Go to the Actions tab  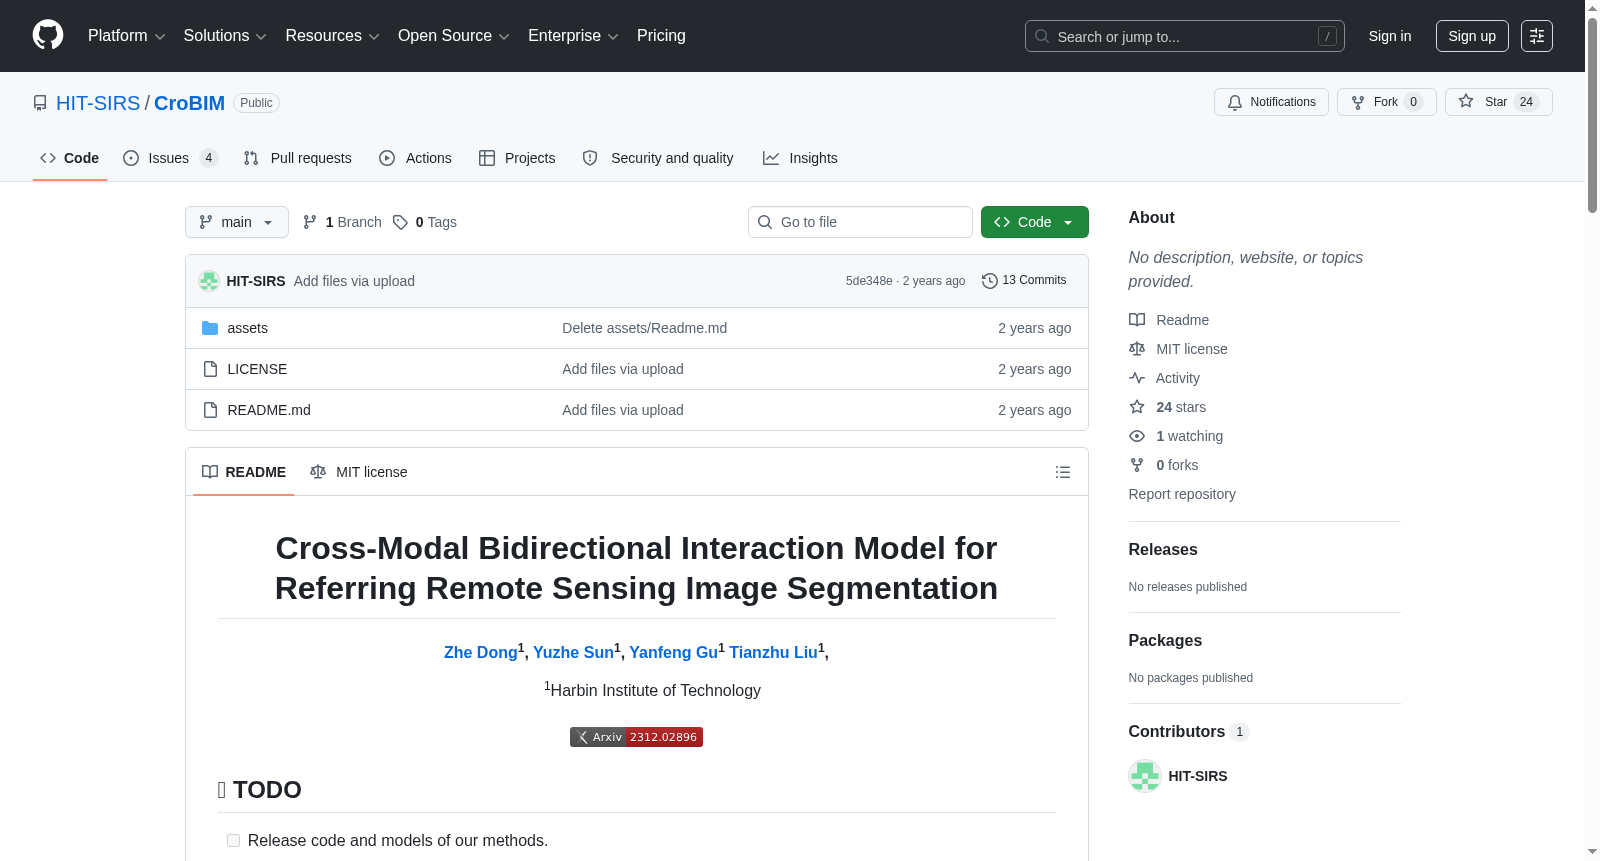[416, 158]
